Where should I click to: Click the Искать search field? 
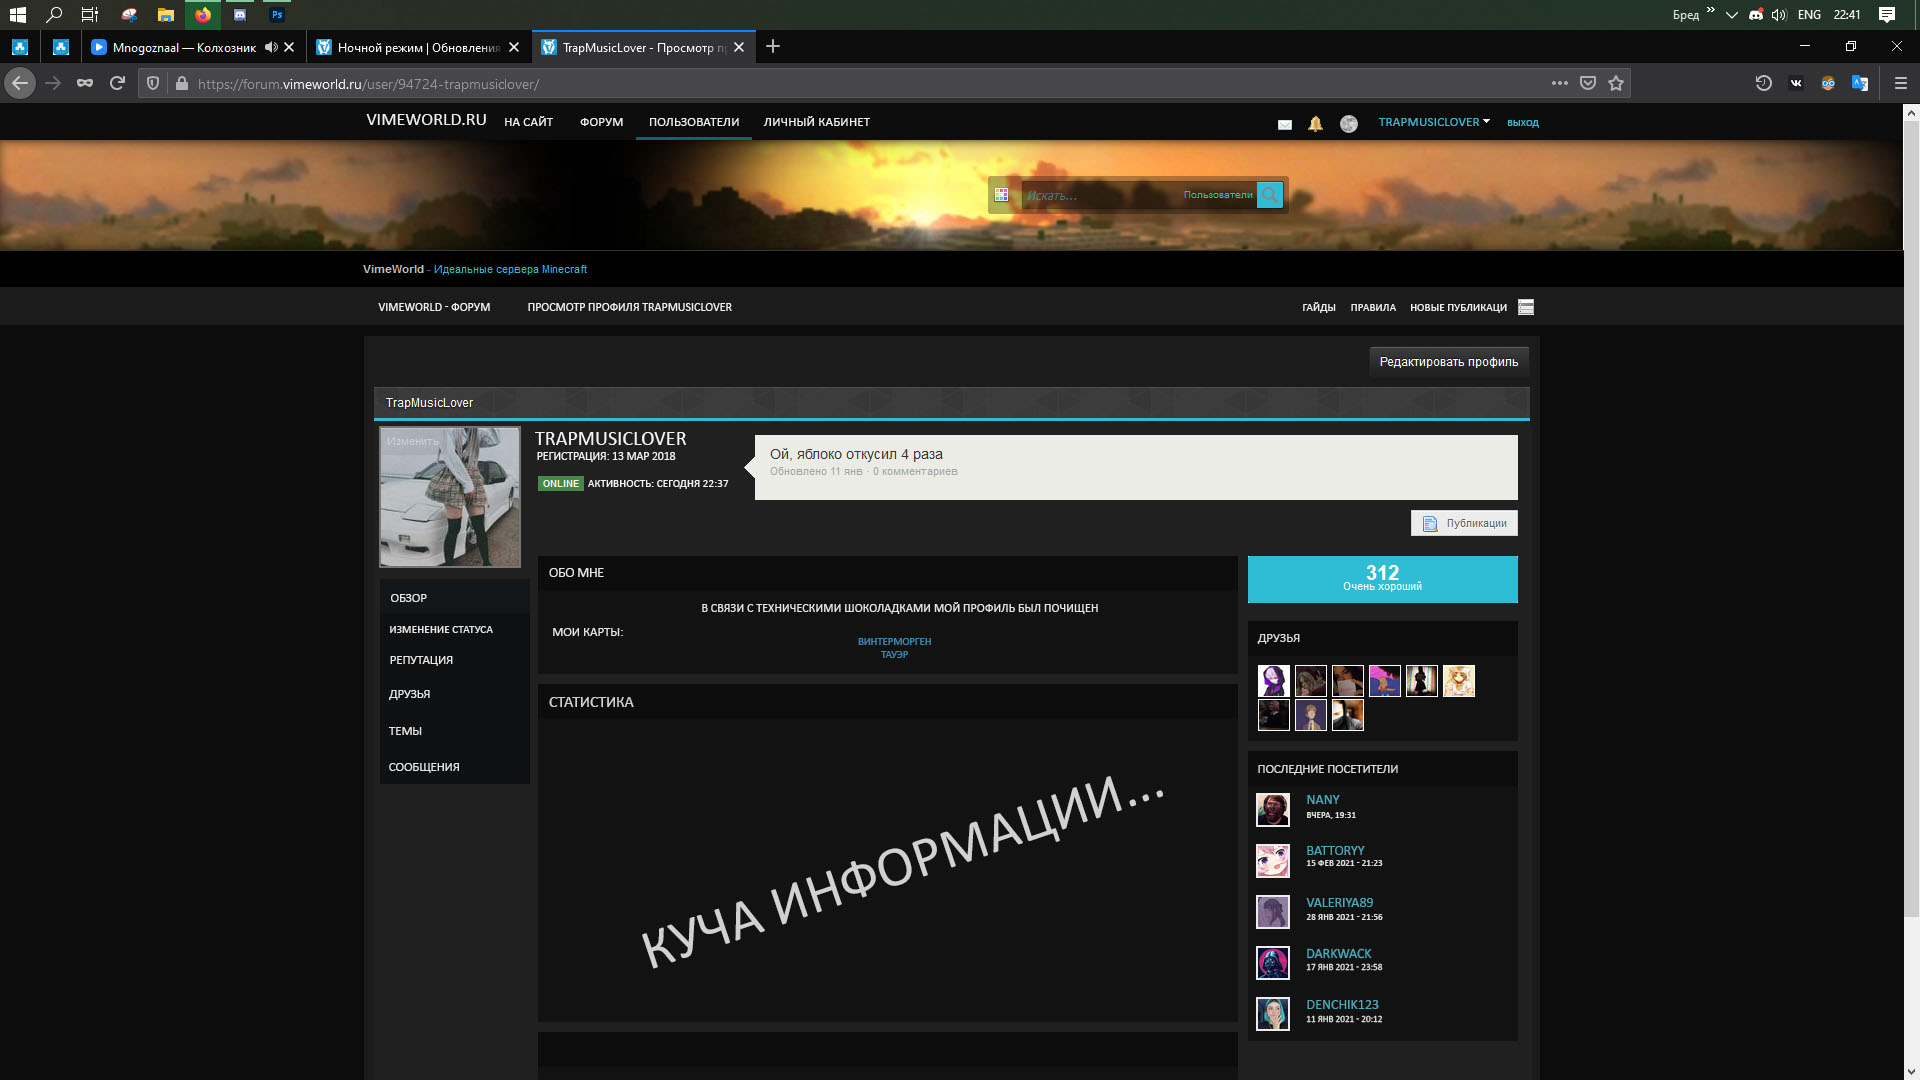1100,195
